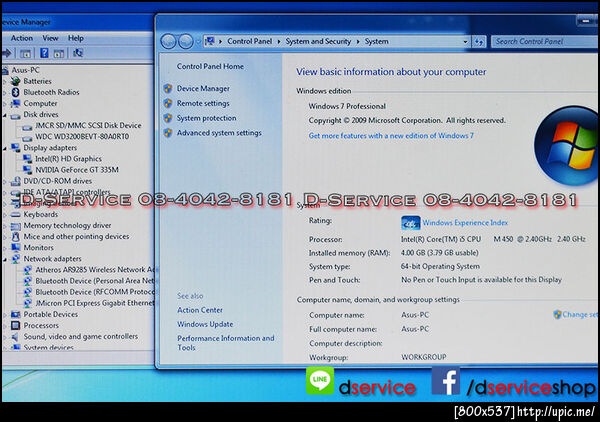Click the Bluetooth Radios icon
600x422 pixels.
(16, 92)
